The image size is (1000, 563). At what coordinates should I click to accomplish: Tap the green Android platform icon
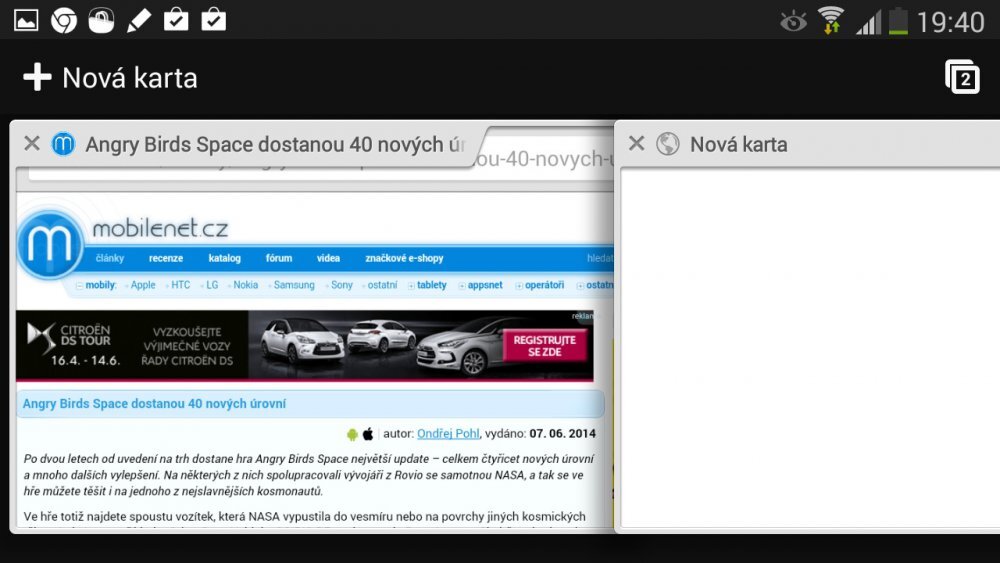(352, 434)
